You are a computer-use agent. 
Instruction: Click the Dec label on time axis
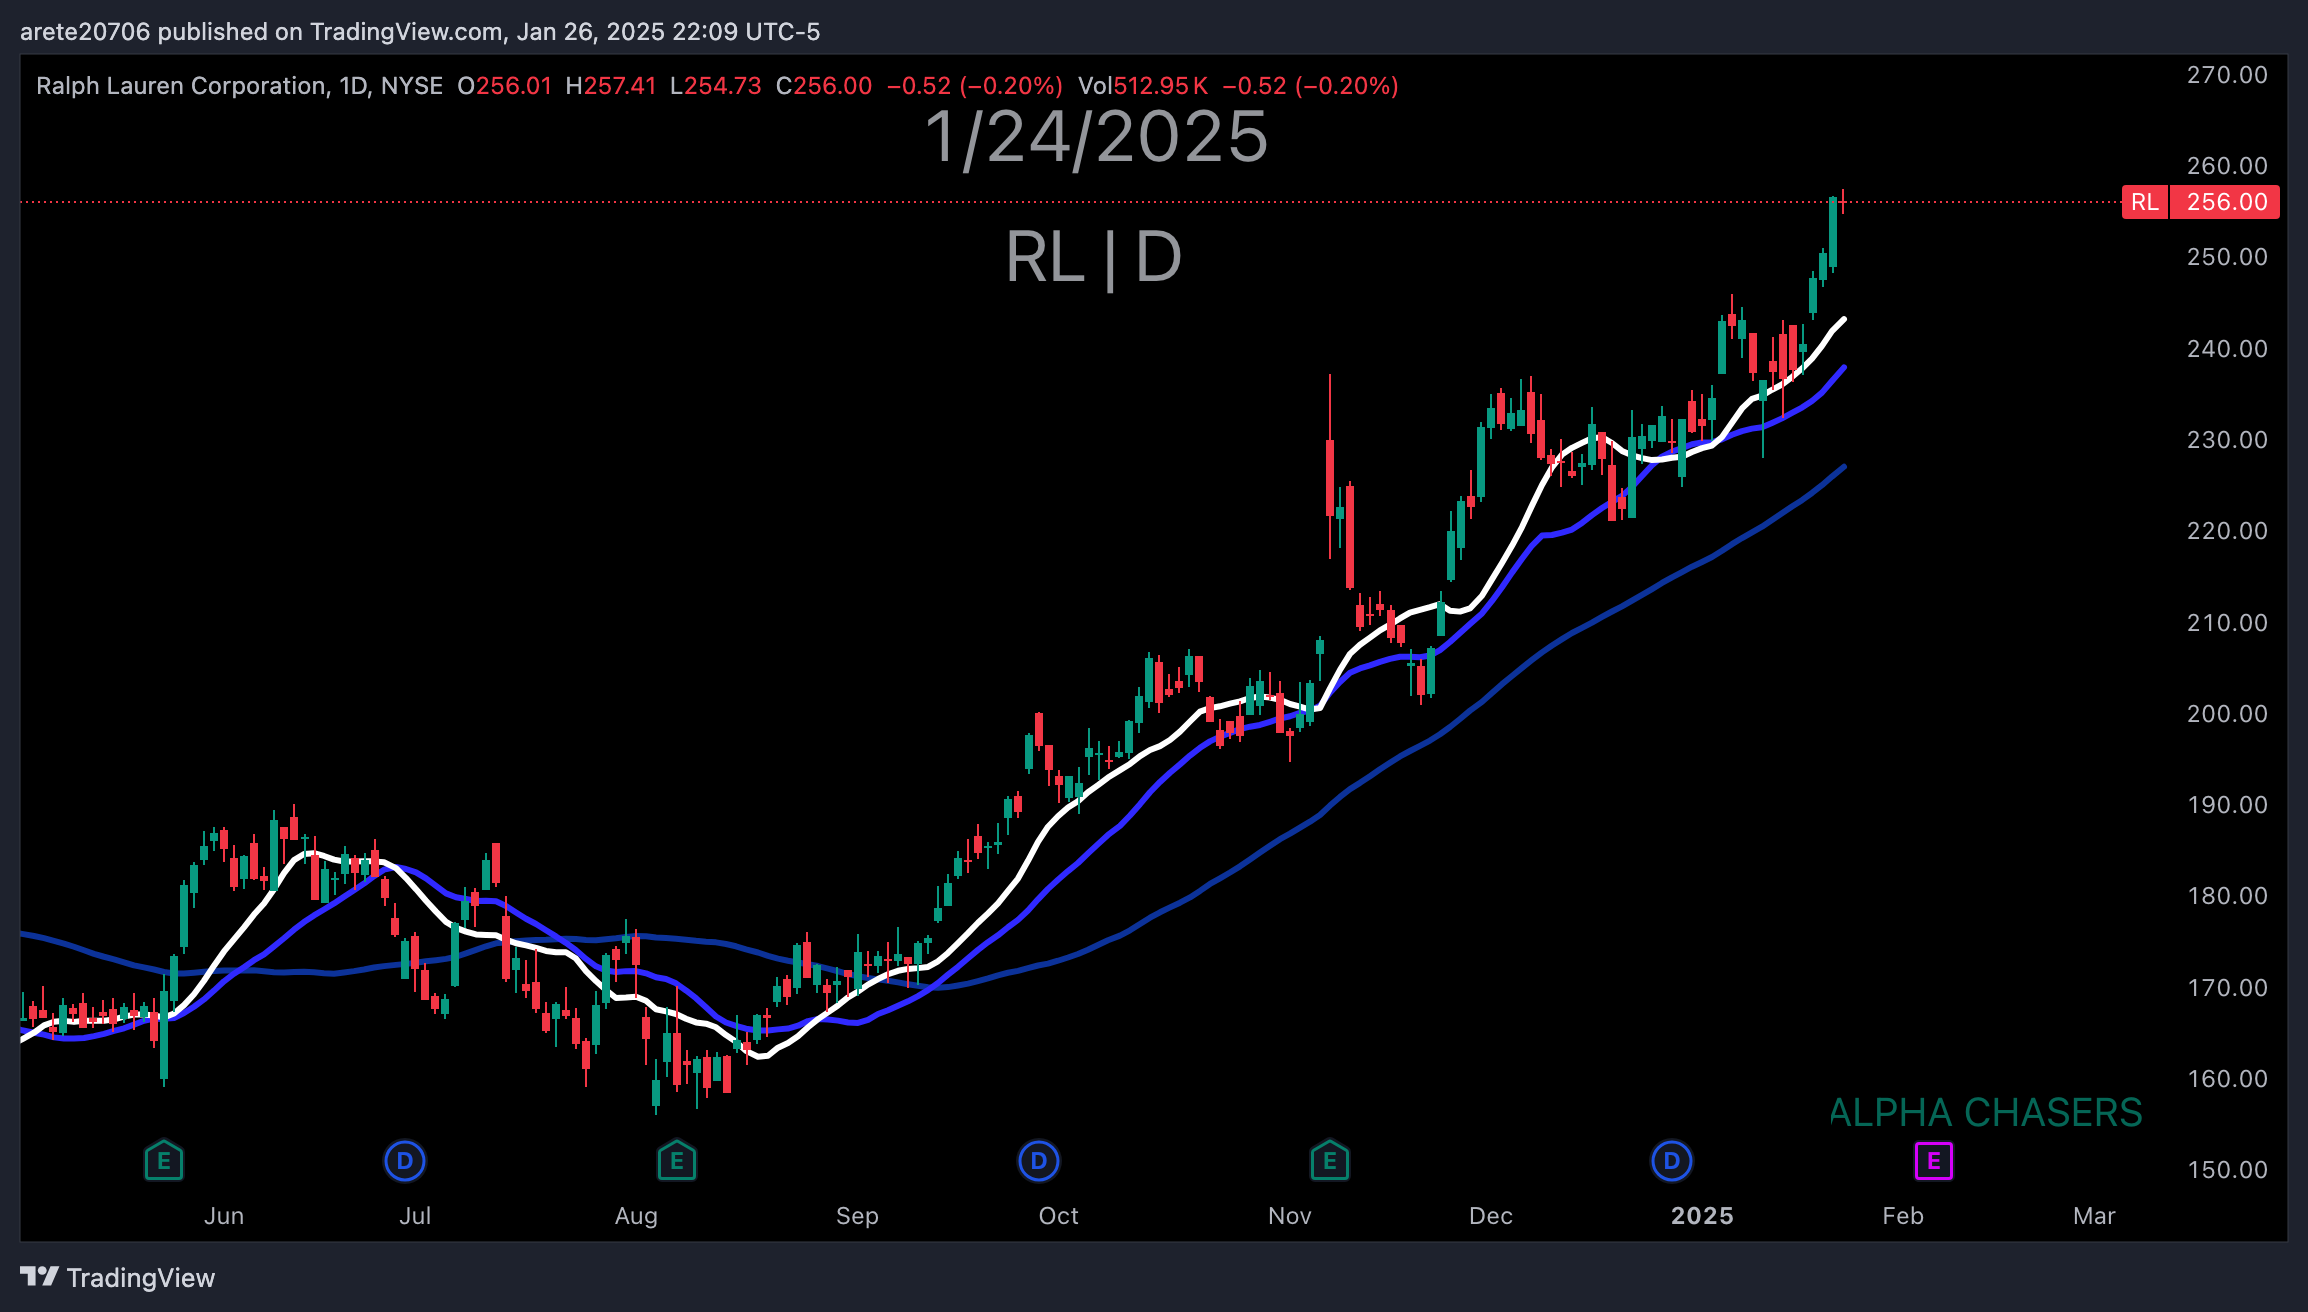click(1490, 1216)
